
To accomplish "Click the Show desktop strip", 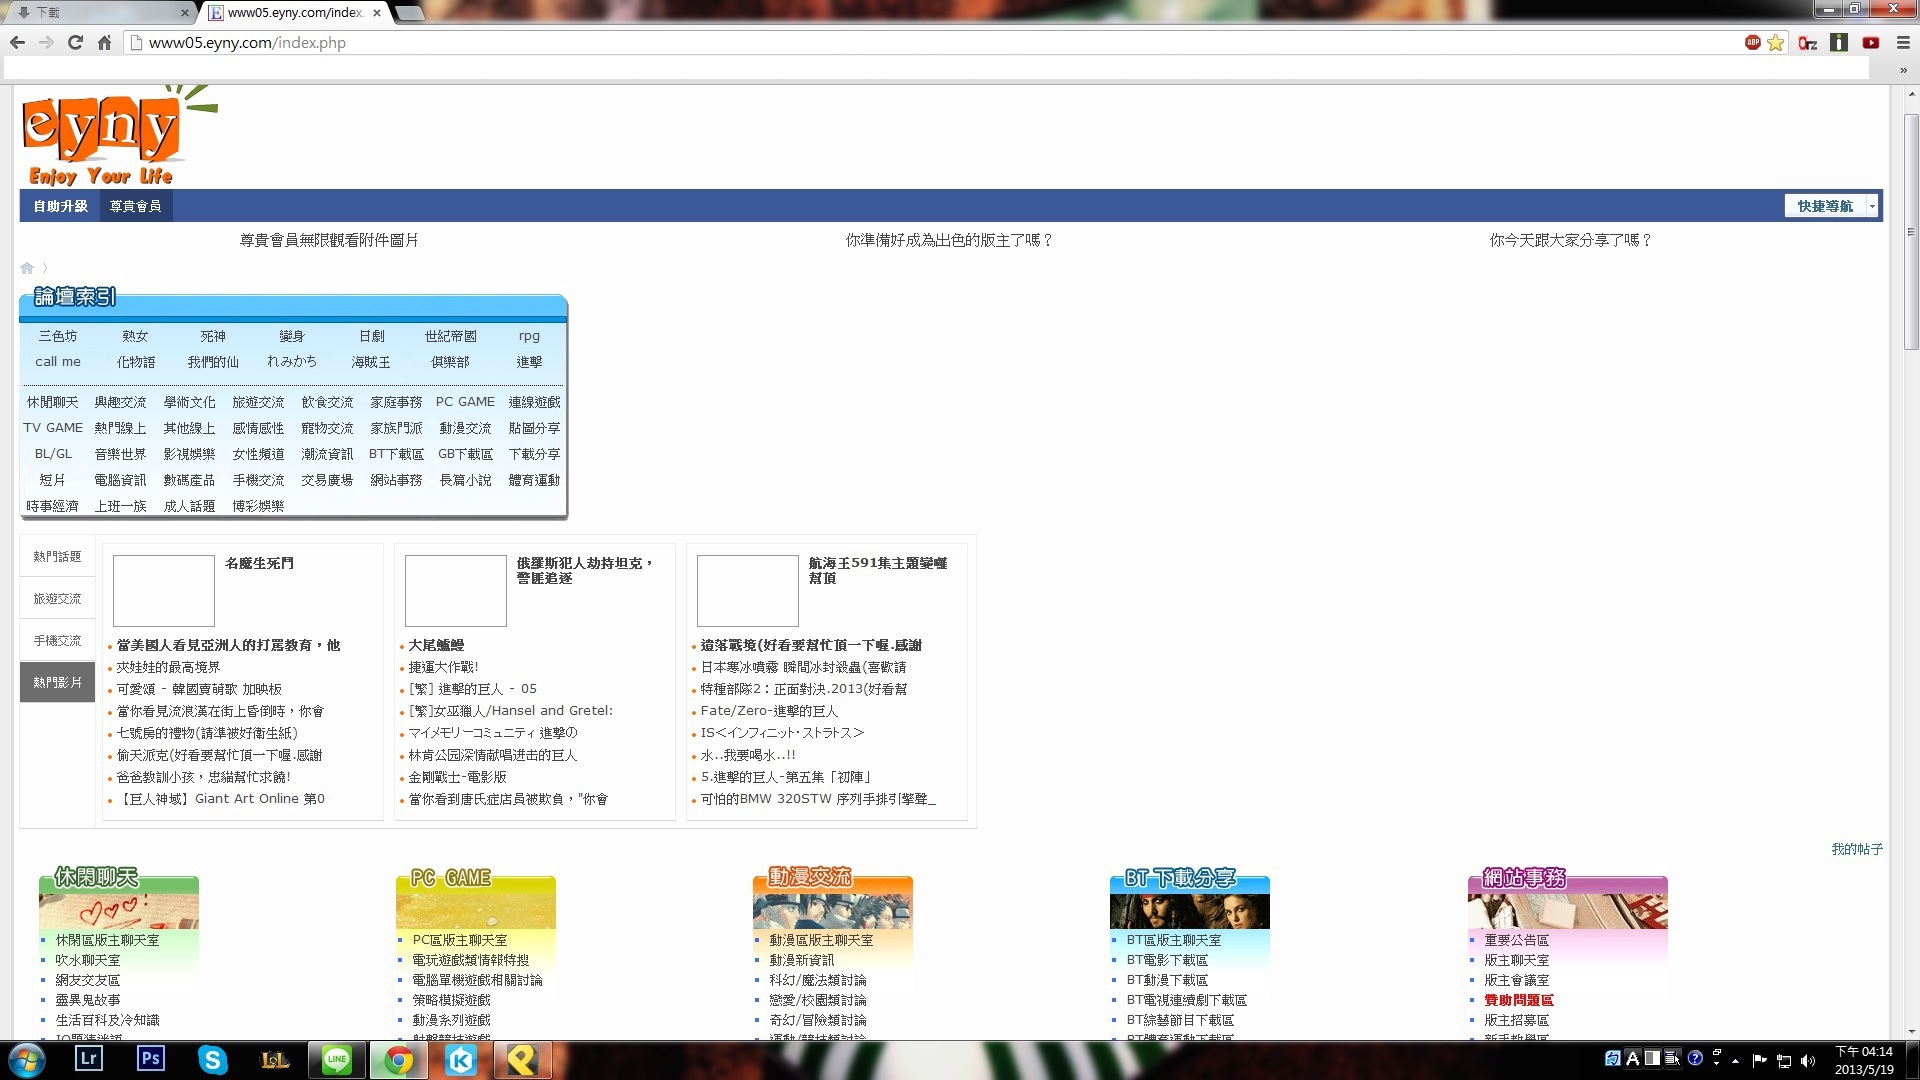I will click(x=1913, y=1060).
